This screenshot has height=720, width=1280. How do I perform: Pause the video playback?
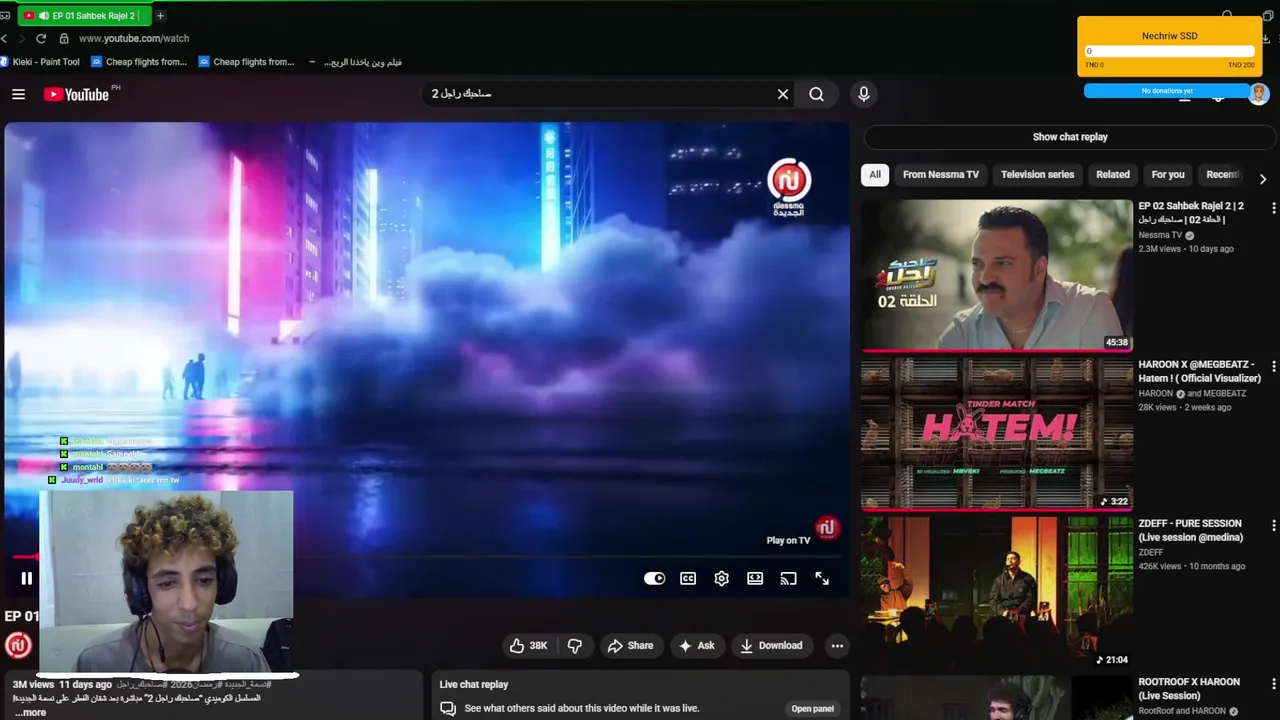(27, 578)
